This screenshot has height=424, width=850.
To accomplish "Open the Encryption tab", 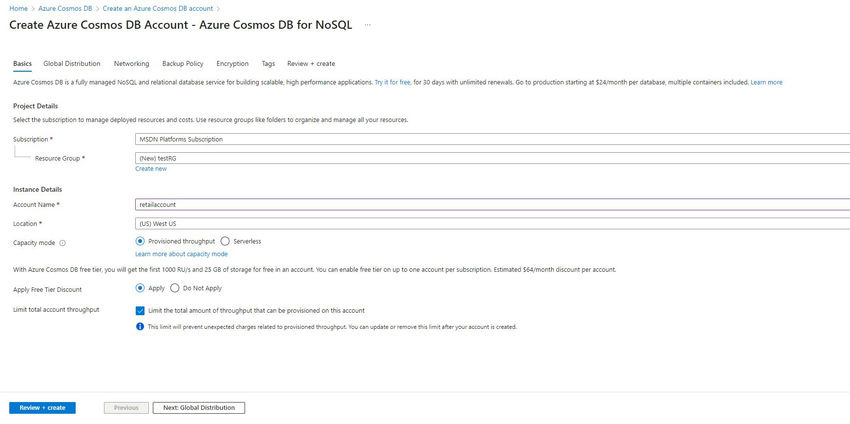I will 233,63.
